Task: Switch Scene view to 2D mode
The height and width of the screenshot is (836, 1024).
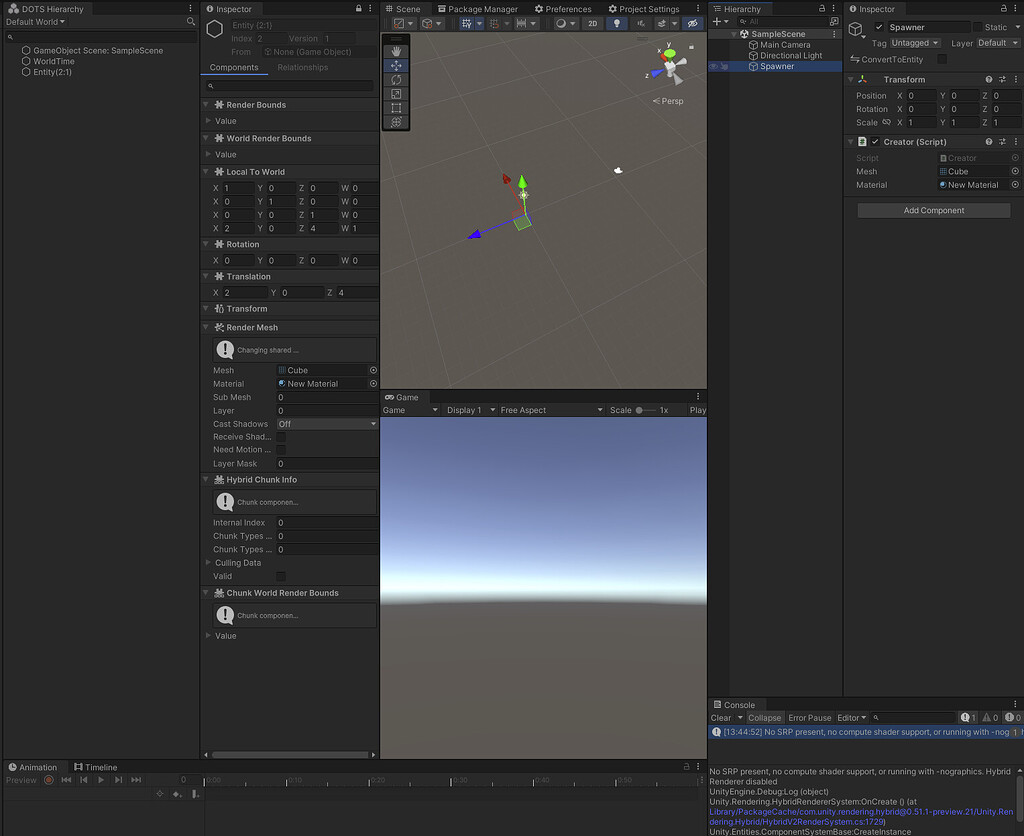Action: (592, 23)
